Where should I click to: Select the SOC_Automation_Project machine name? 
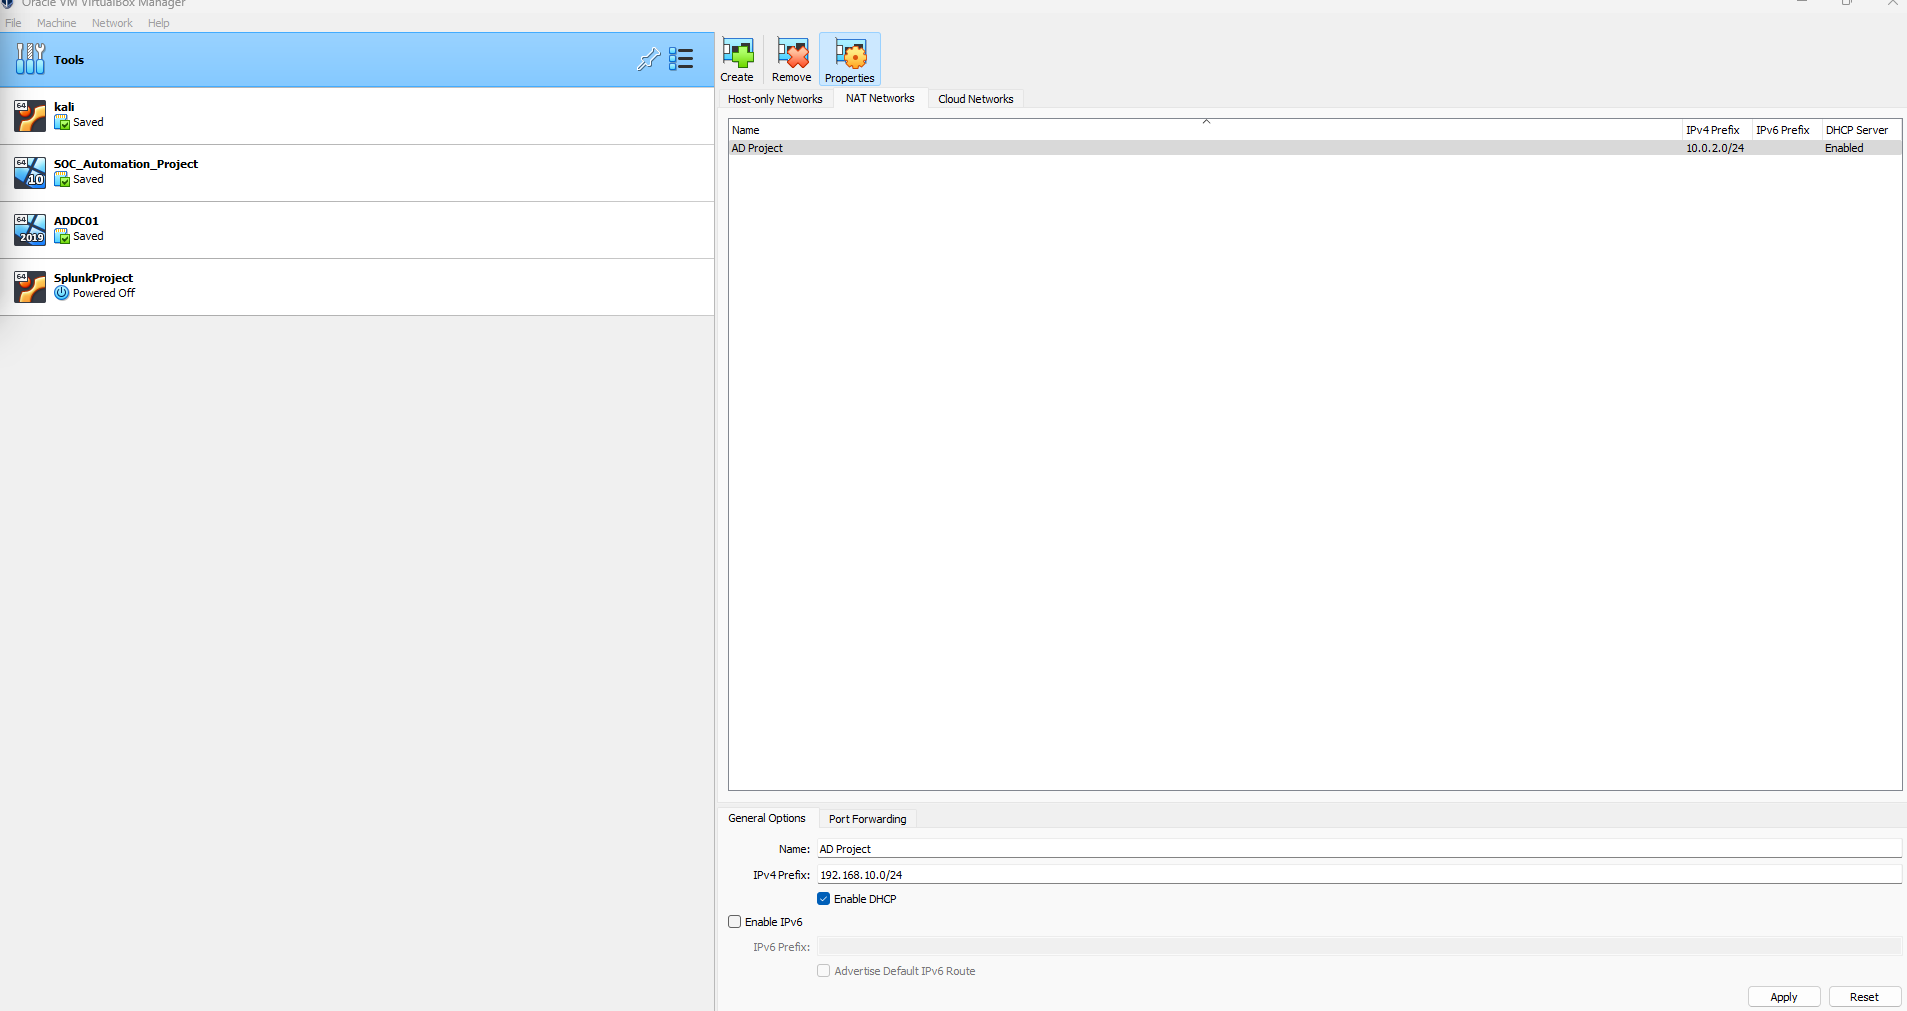click(126, 164)
